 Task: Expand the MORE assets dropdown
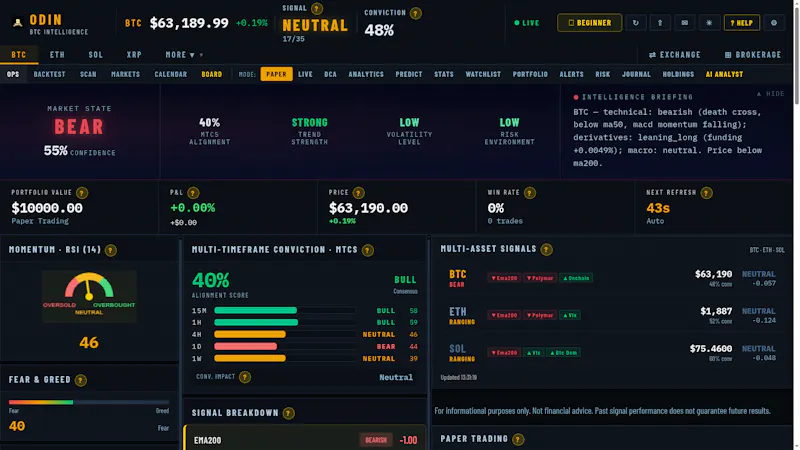point(184,55)
